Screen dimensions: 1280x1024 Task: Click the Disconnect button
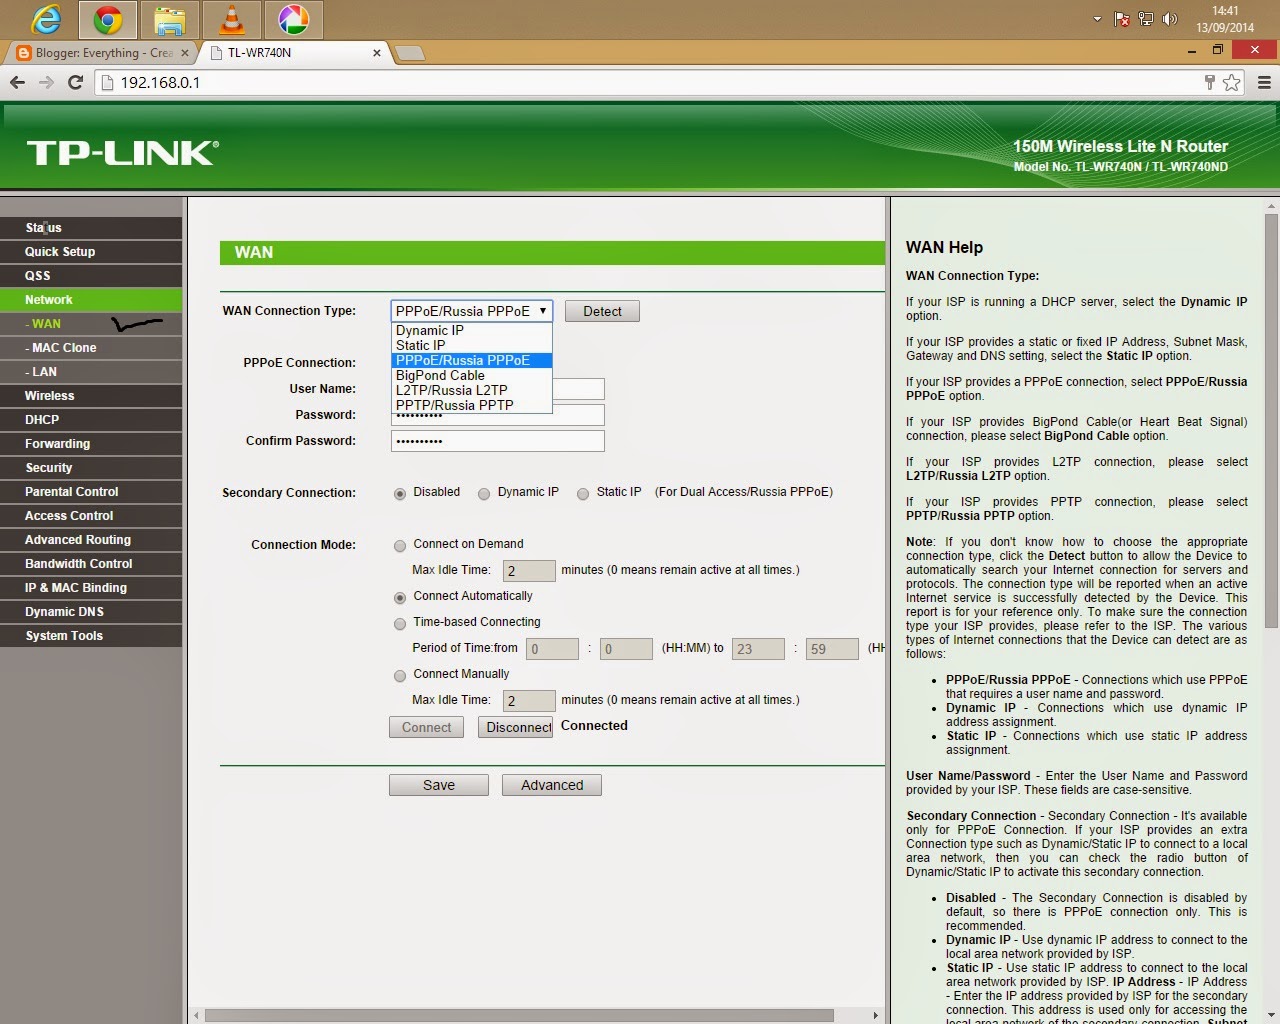tap(516, 727)
